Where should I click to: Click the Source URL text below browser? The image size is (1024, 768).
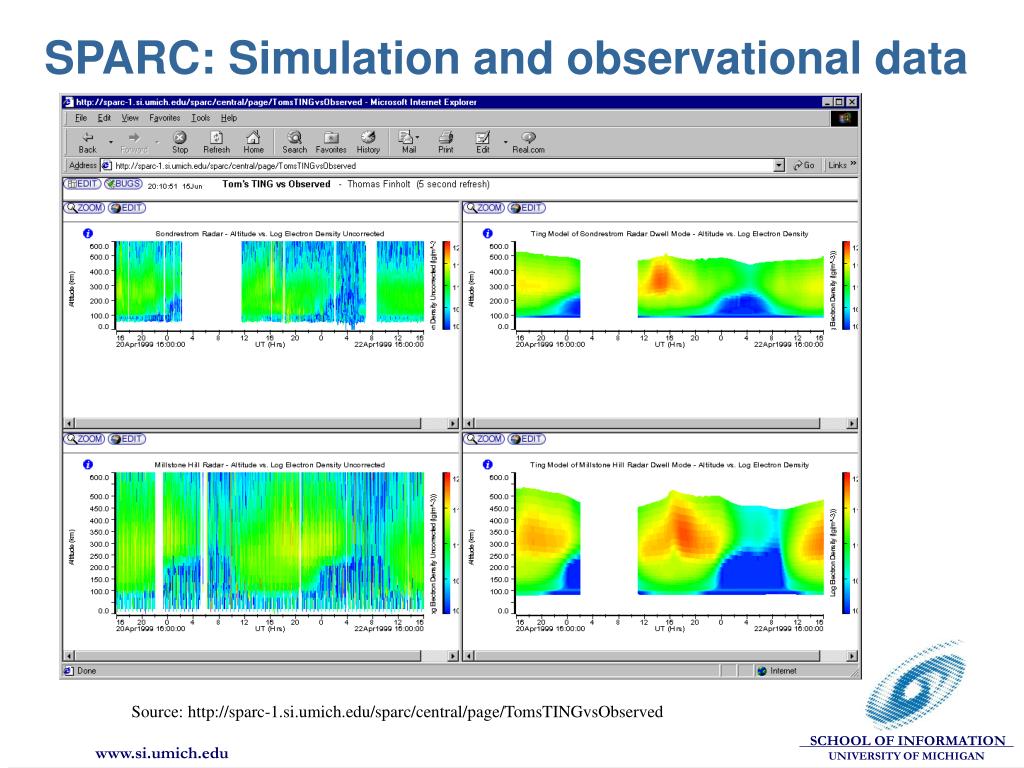(x=397, y=711)
